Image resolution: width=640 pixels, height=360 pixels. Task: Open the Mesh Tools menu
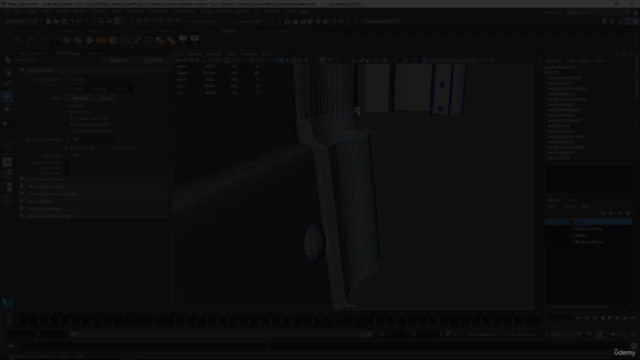coord(158,11)
